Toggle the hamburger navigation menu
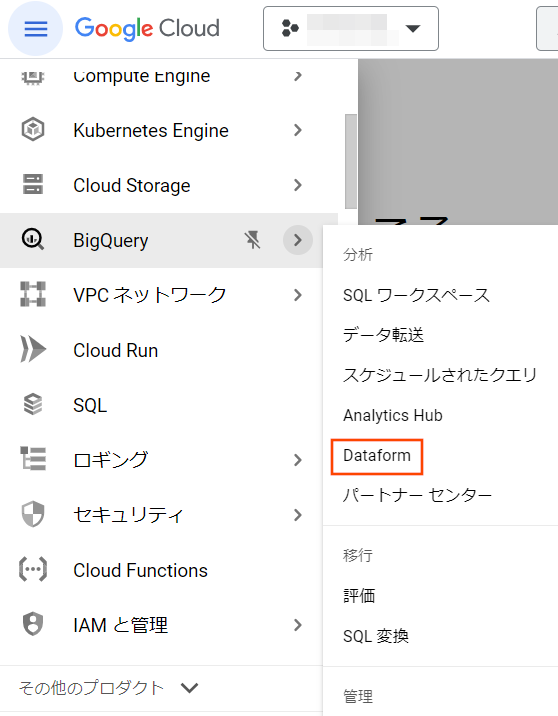The image size is (558, 716). pyautogui.click(x=36, y=29)
